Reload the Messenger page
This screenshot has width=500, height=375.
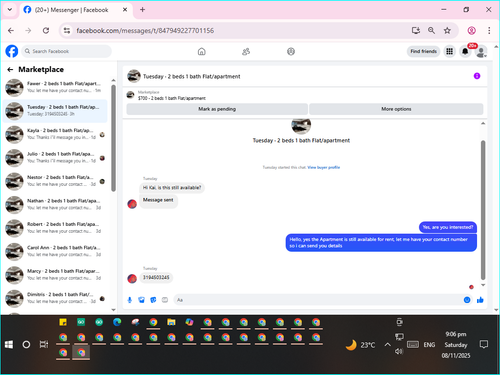pos(46,31)
